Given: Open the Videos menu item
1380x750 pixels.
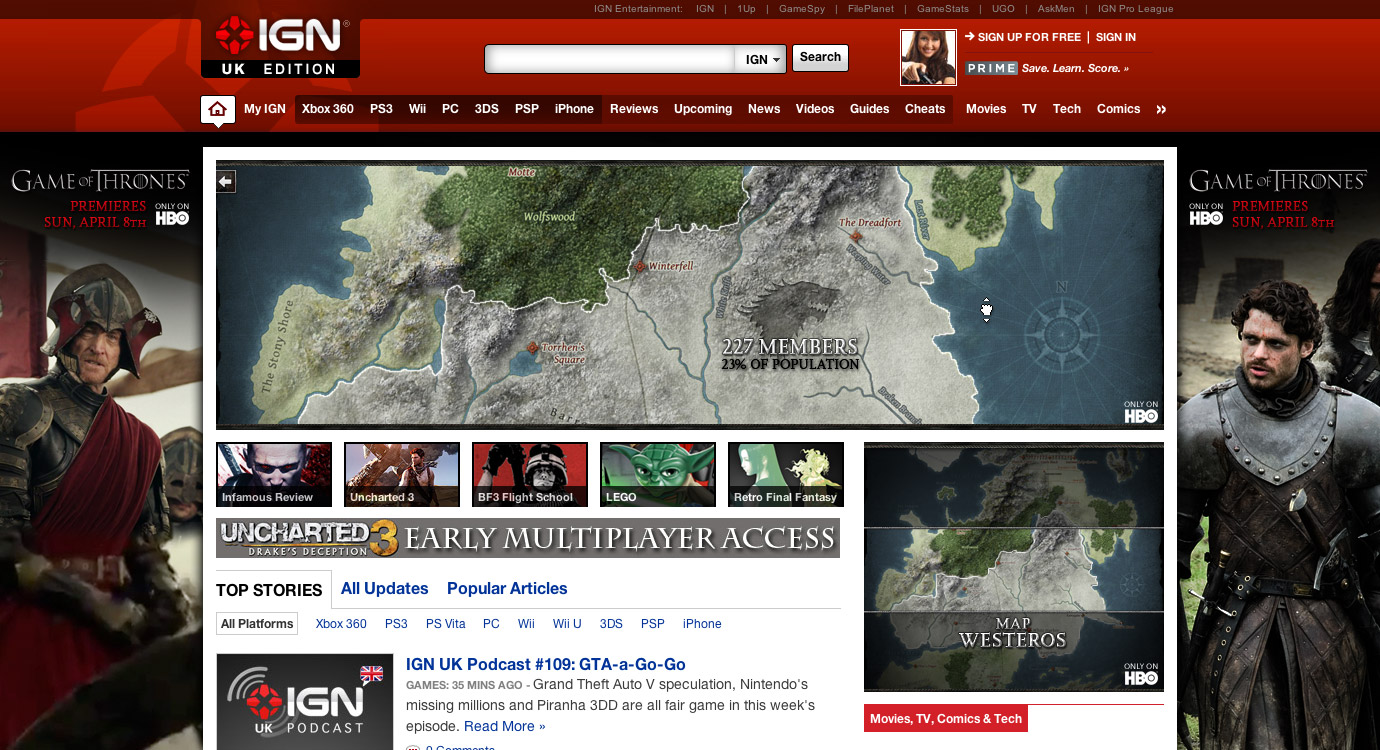Looking at the screenshot, I should pos(815,109).
